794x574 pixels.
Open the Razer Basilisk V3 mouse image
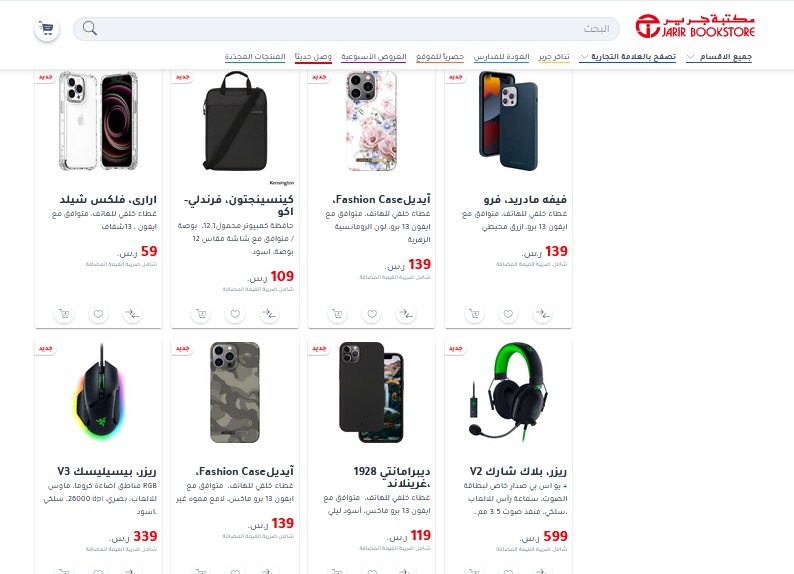(99, 391)
